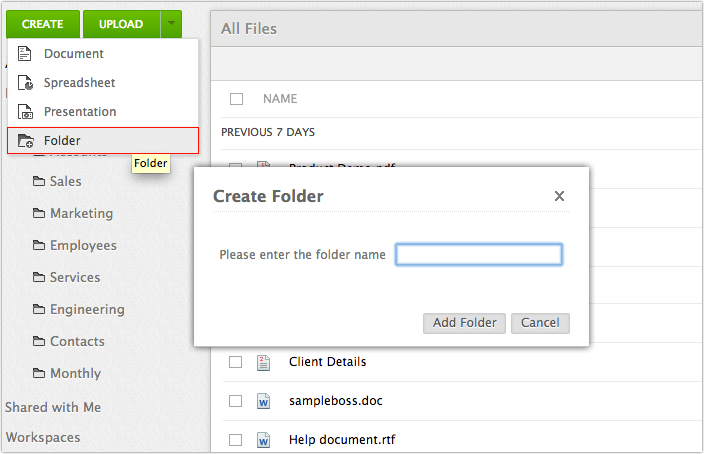Open the green CREATE menu button
This screenshot has height=454, width=704.
click(42, 24)
